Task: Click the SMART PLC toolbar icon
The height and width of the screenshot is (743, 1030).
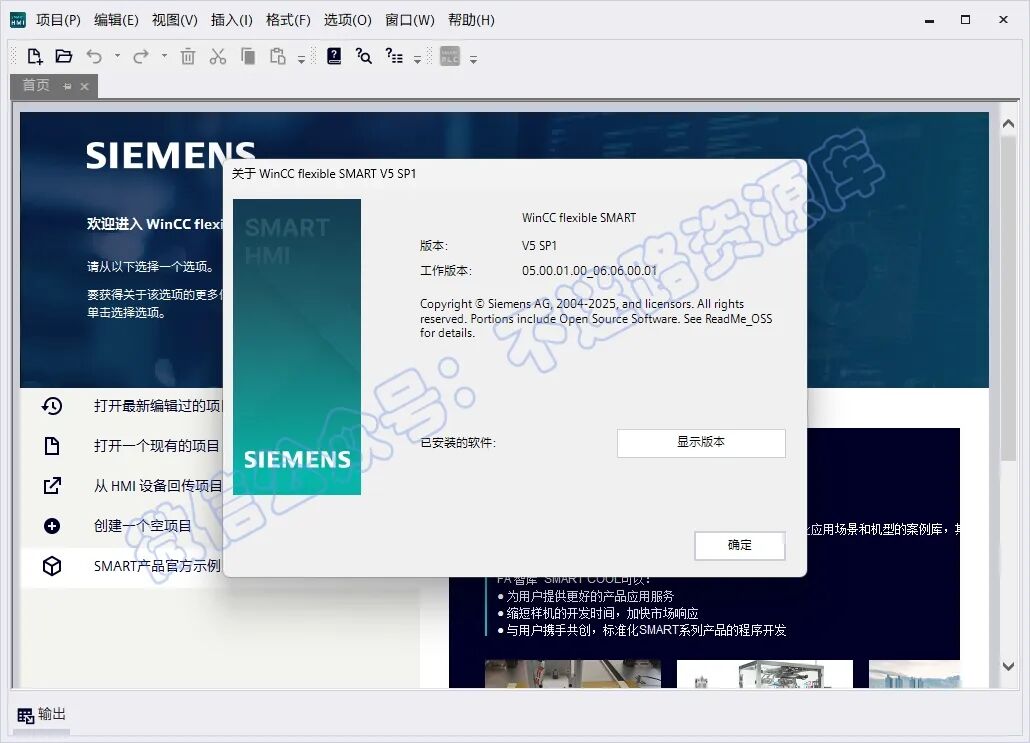Action: [x=450, y=56]
